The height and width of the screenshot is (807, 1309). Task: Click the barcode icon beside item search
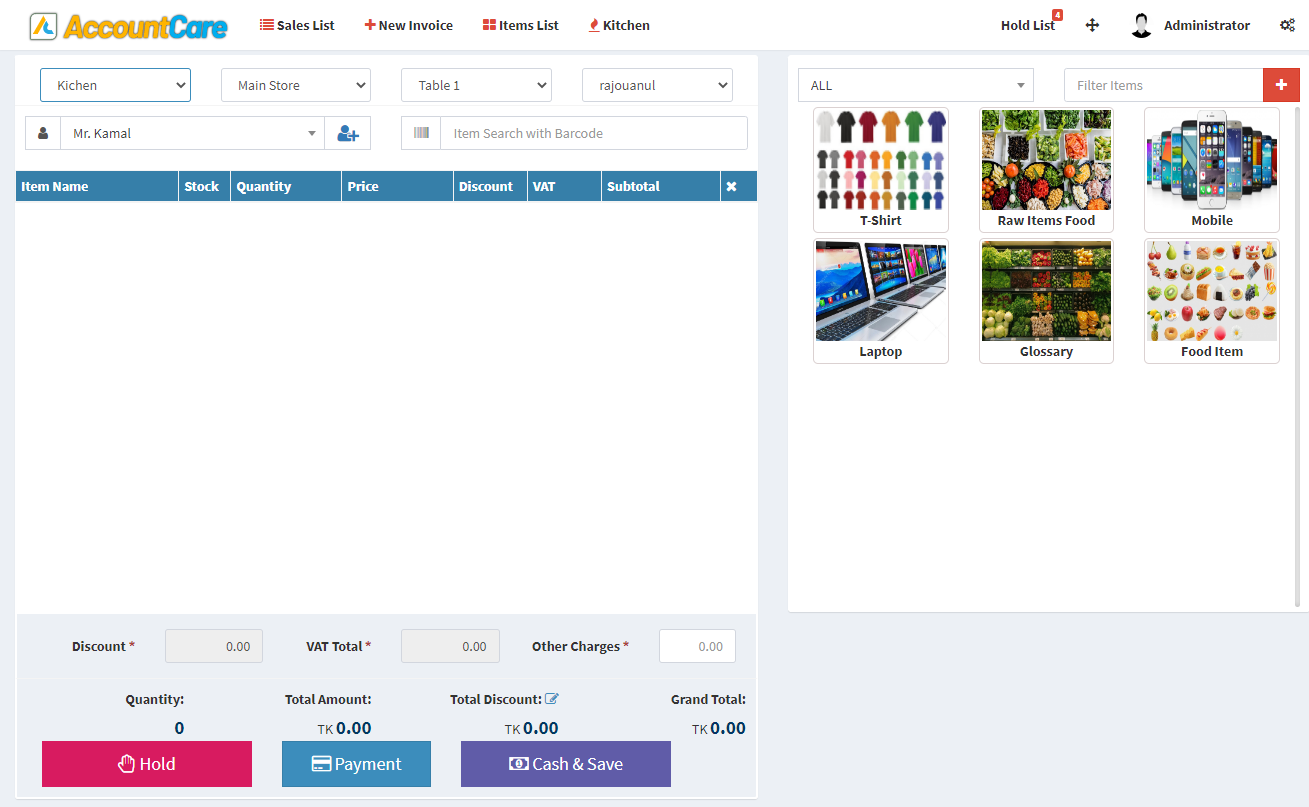click(x=420, y=132)
